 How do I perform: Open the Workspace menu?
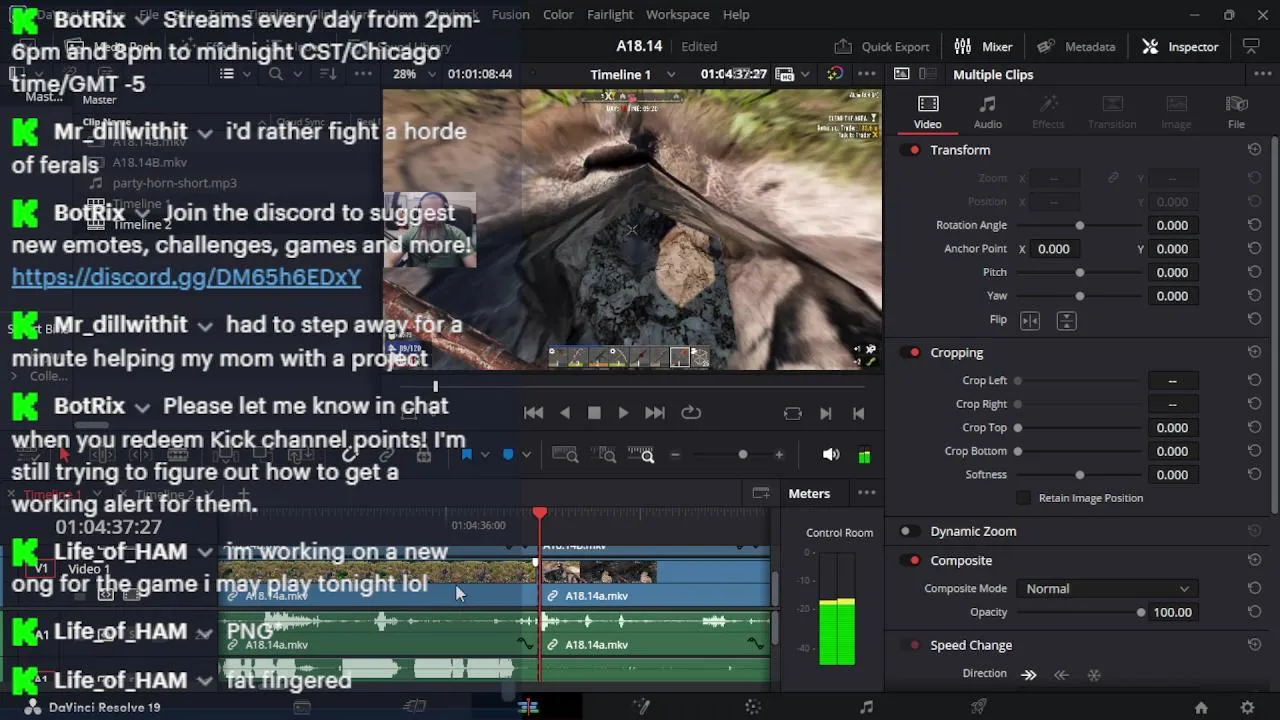(677, 14)
